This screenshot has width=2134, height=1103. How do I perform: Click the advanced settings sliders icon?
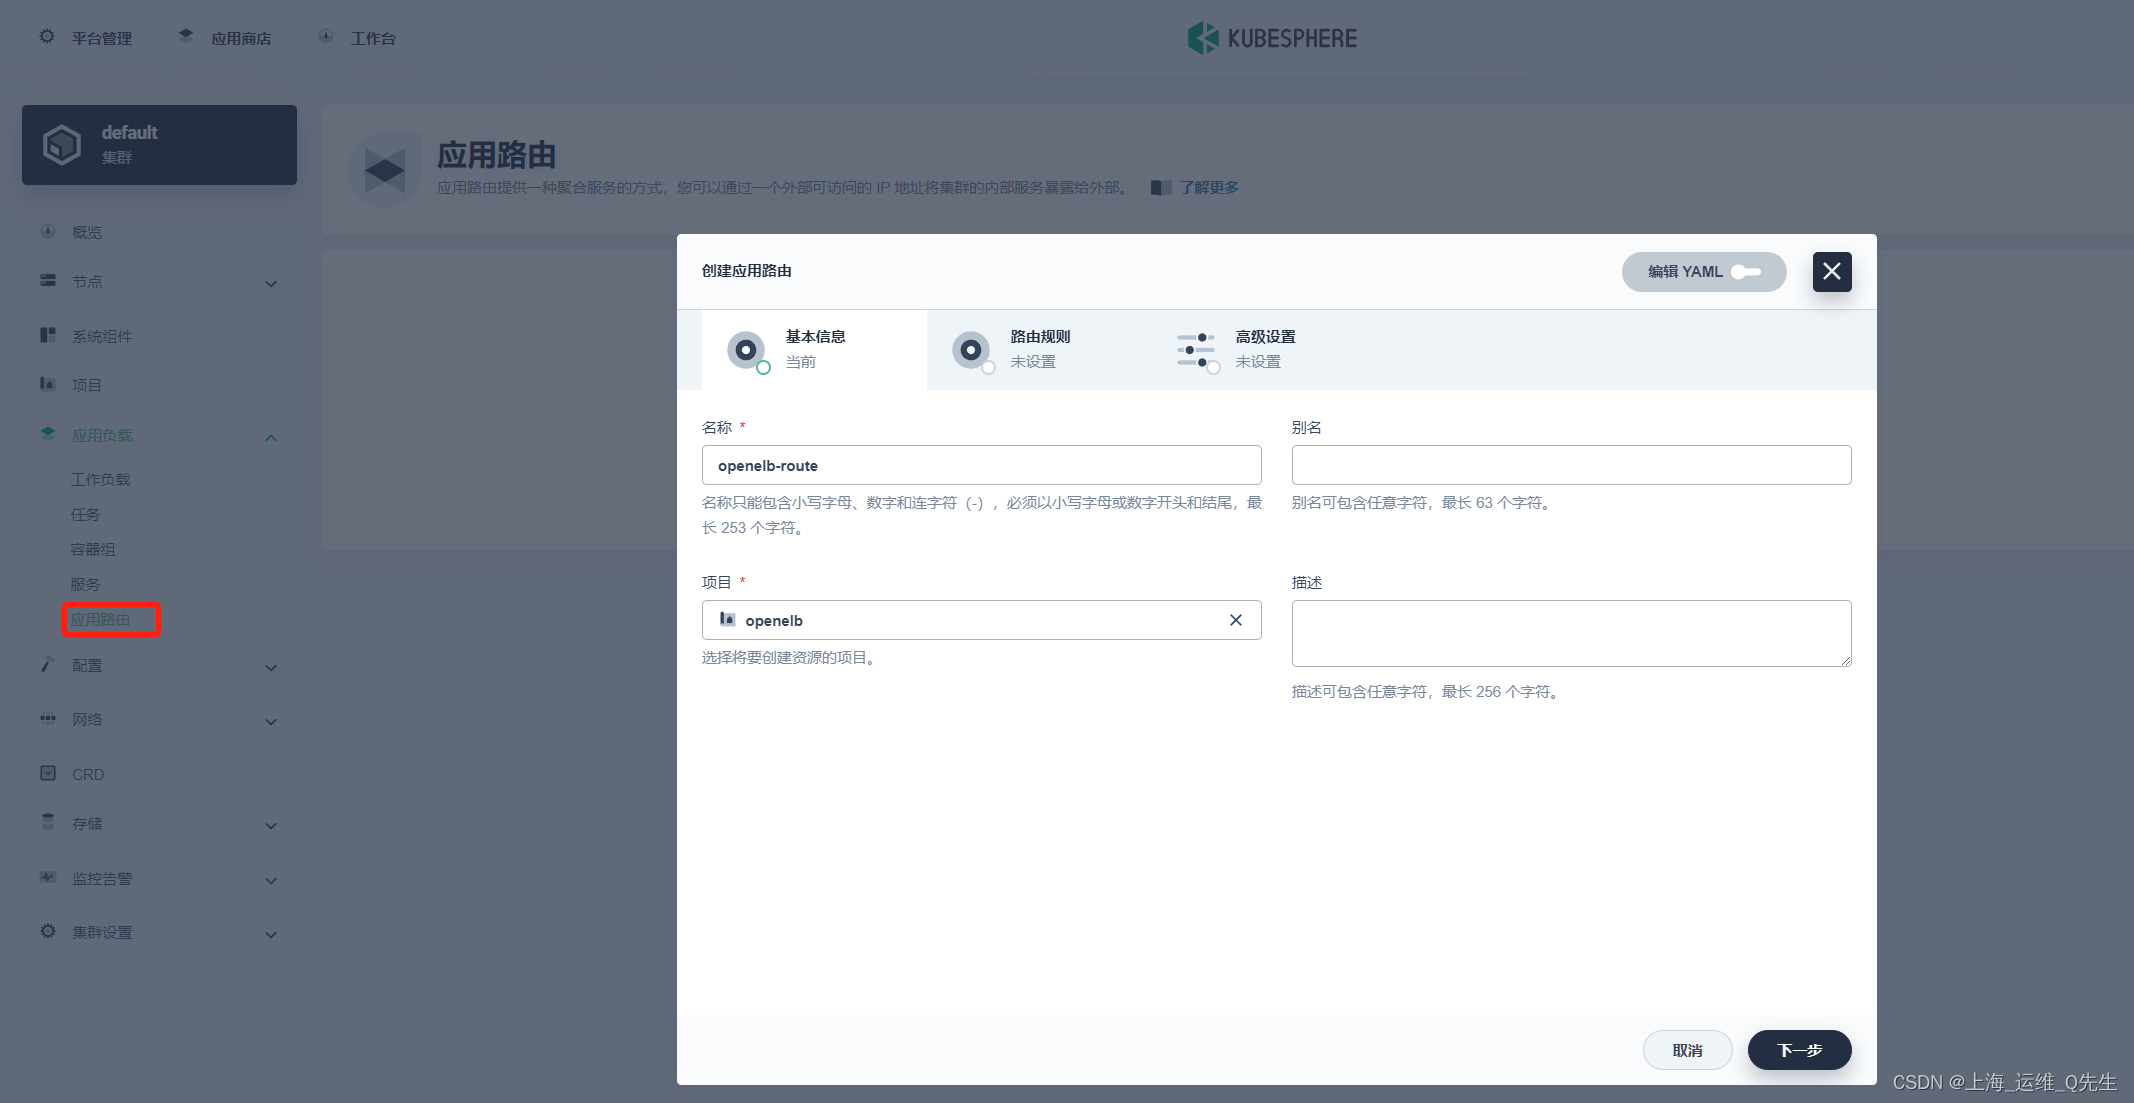1197,351
